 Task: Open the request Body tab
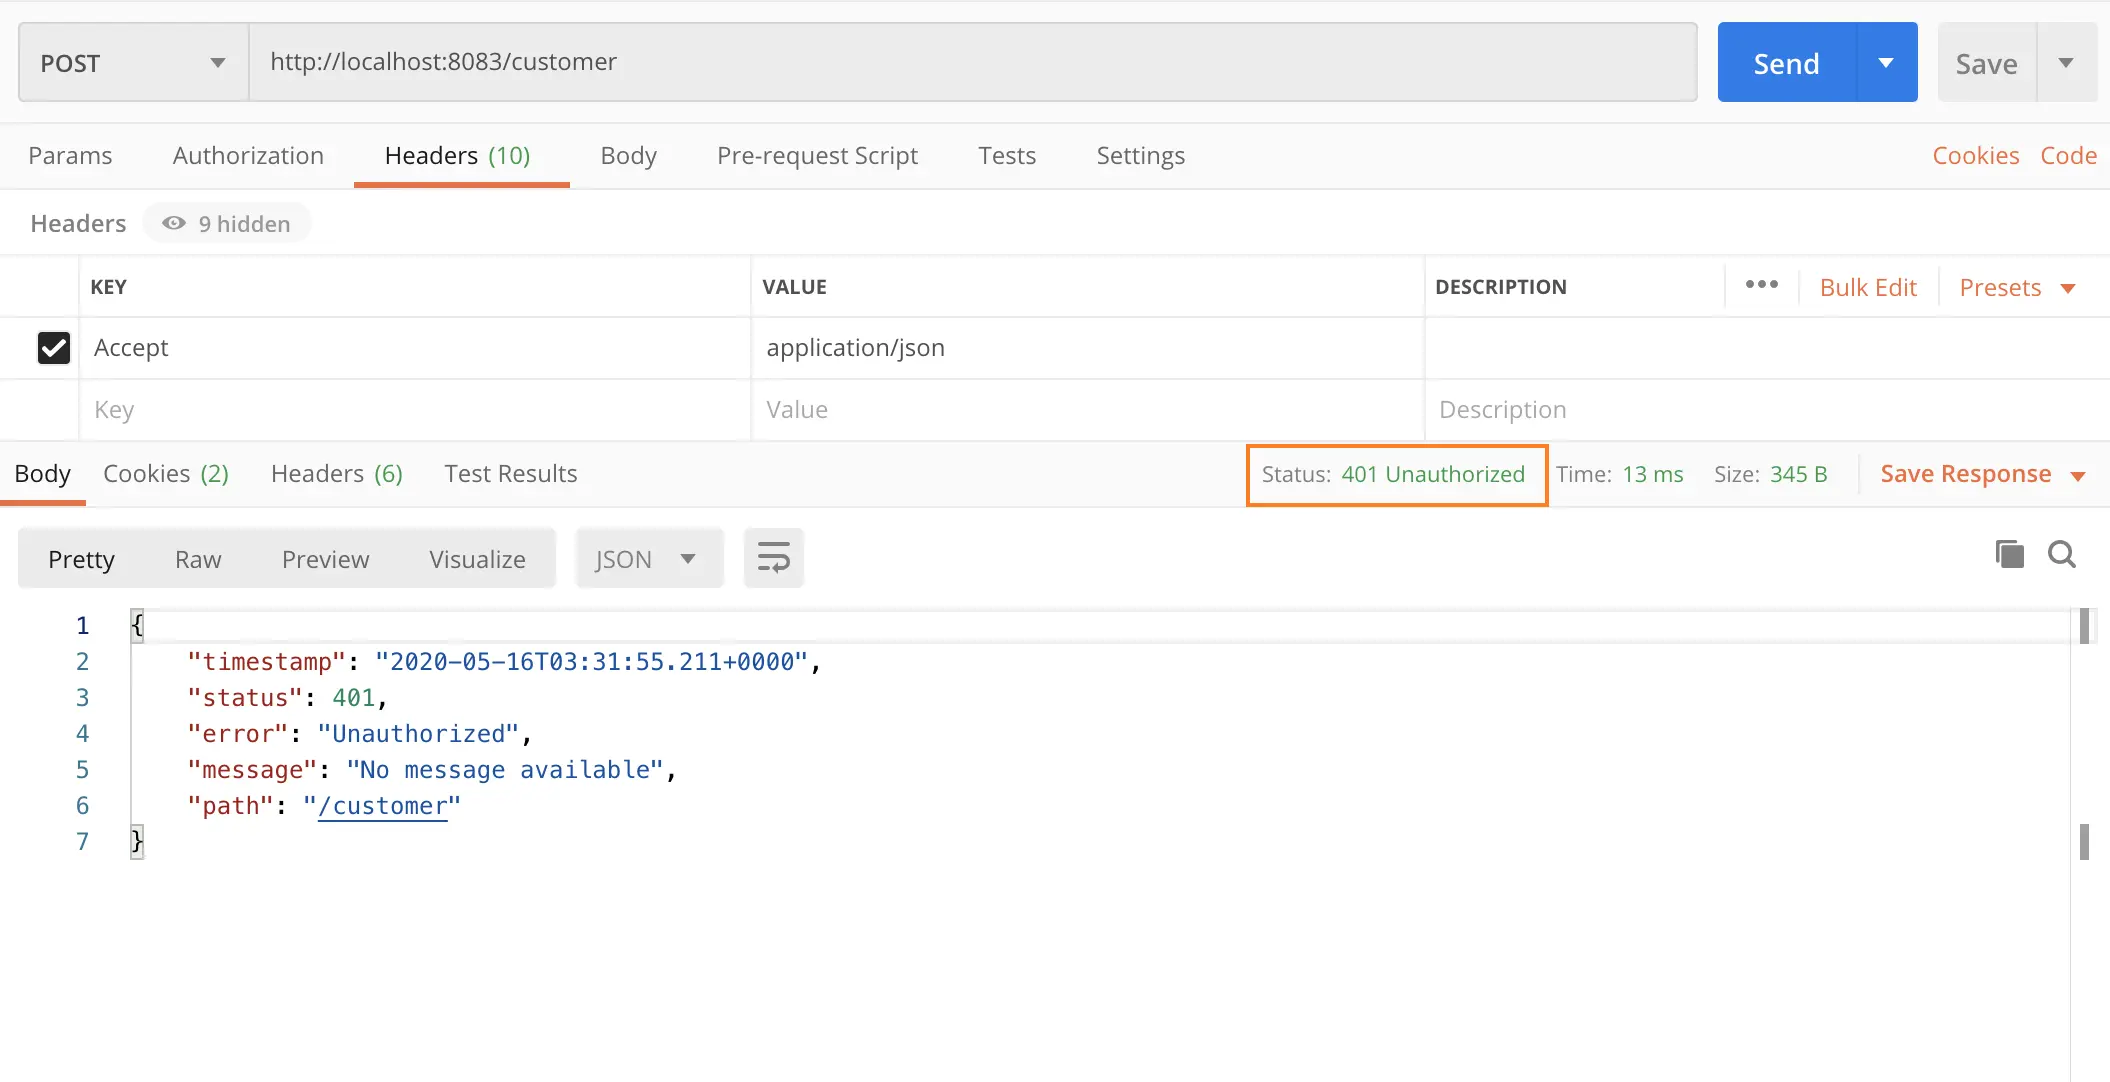[628, 156]
